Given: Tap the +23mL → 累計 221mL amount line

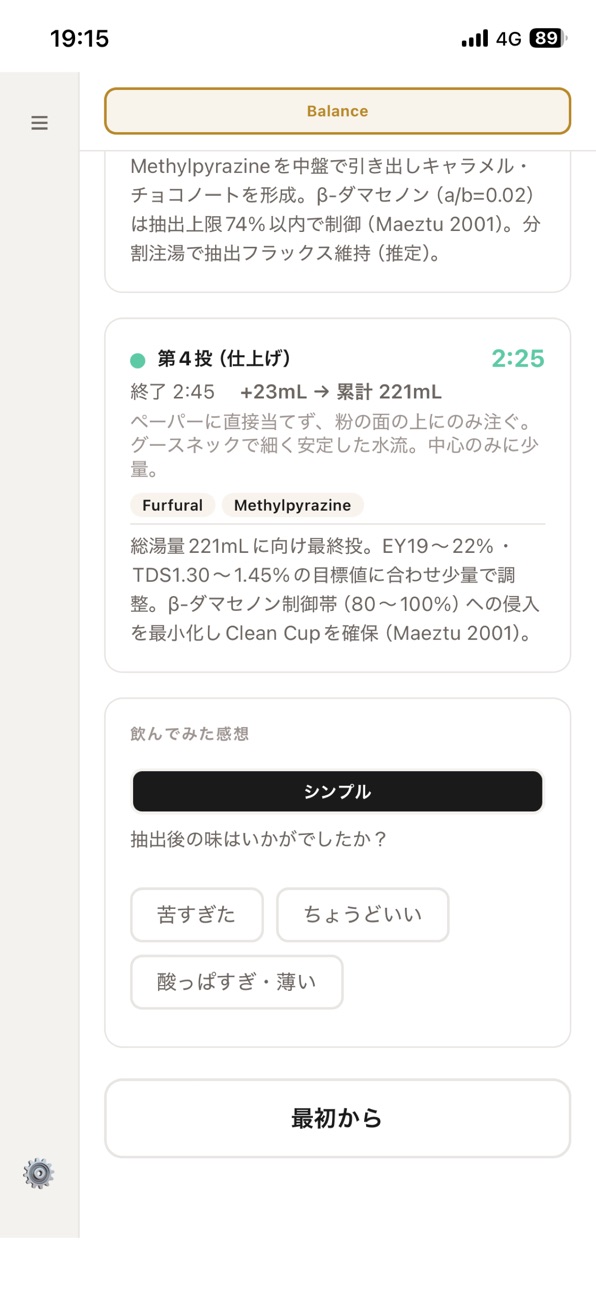Looking at the screenshot, I should [341, 392].
